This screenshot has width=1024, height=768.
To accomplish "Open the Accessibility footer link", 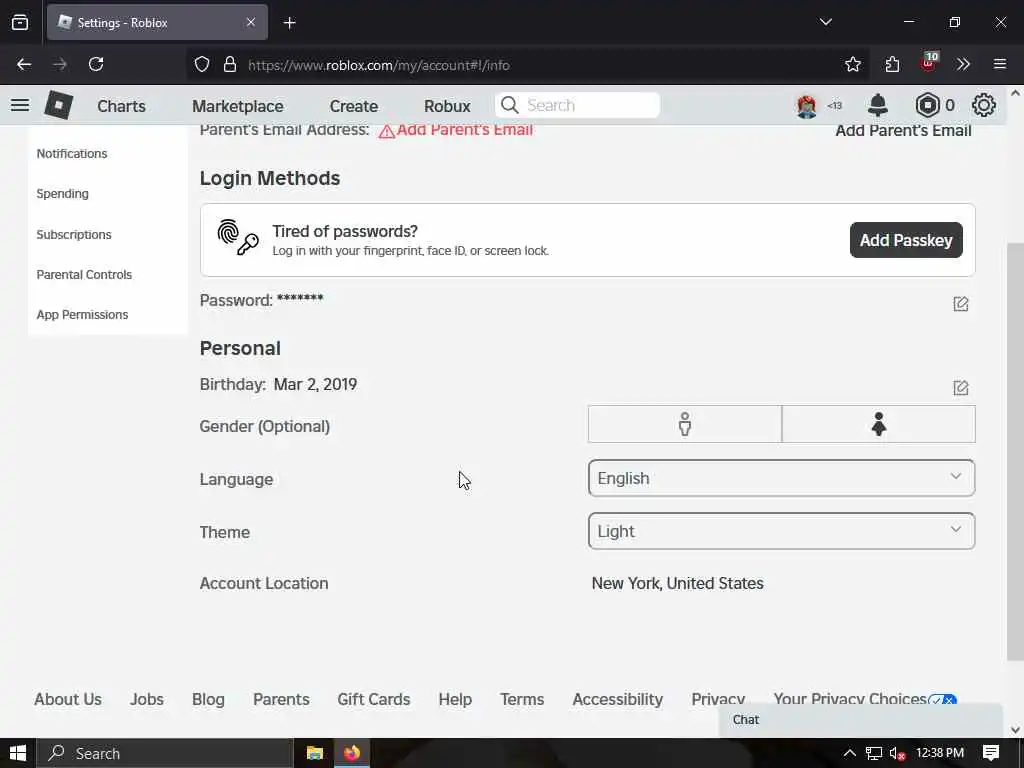I will (x=617, y=699).
